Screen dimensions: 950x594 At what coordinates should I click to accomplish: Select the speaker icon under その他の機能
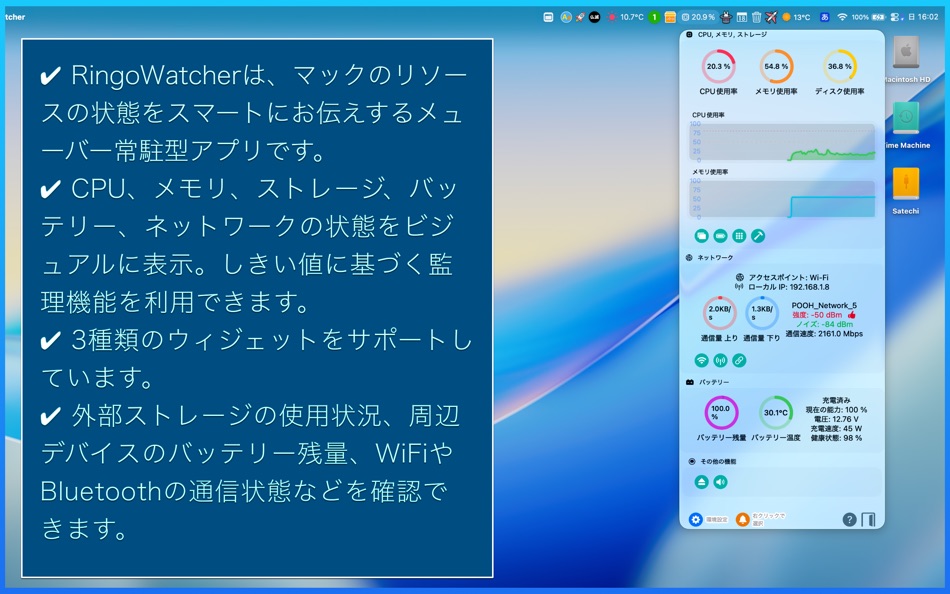720,481
